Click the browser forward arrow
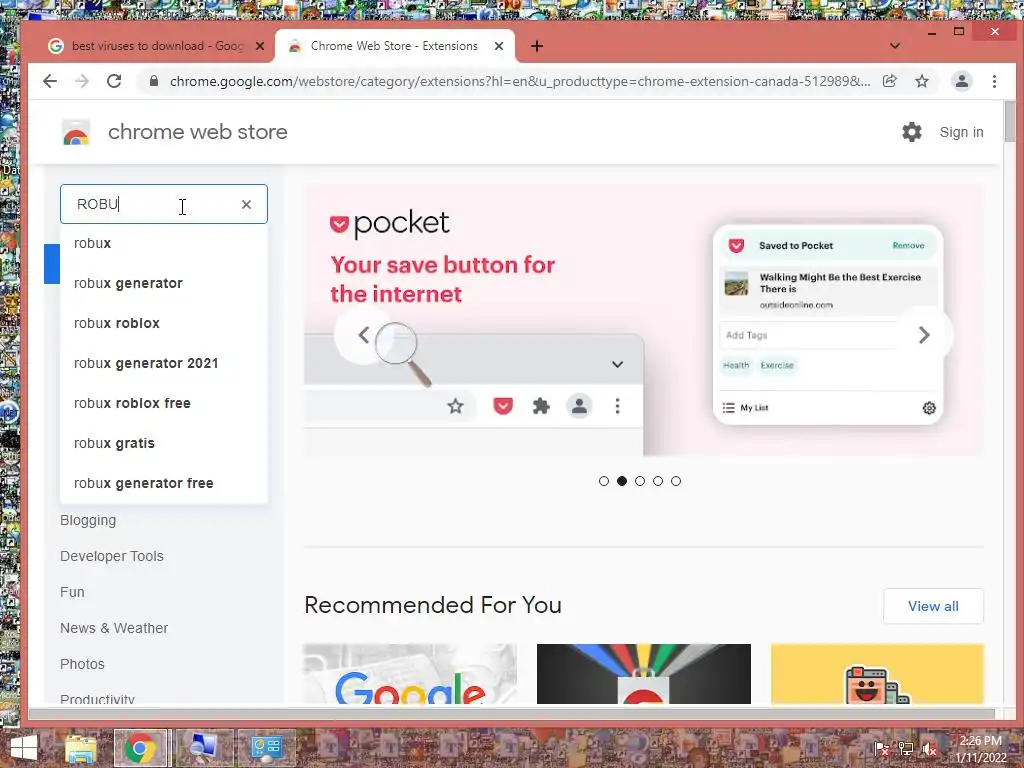This screenshot has height=768, width=1024. [82, 81]
